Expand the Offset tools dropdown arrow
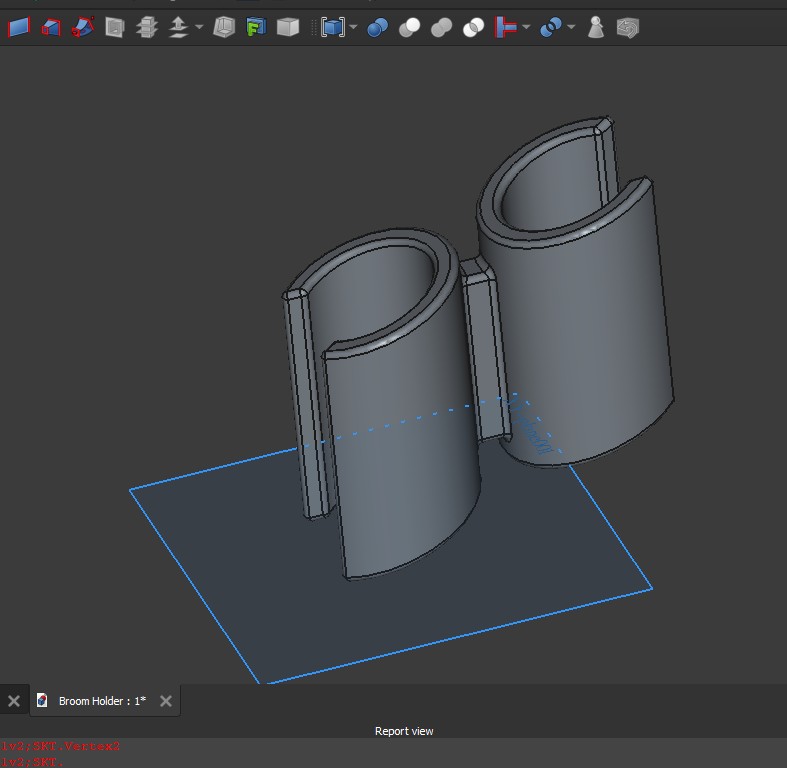787x768 pixels. [x=199, y=28]
